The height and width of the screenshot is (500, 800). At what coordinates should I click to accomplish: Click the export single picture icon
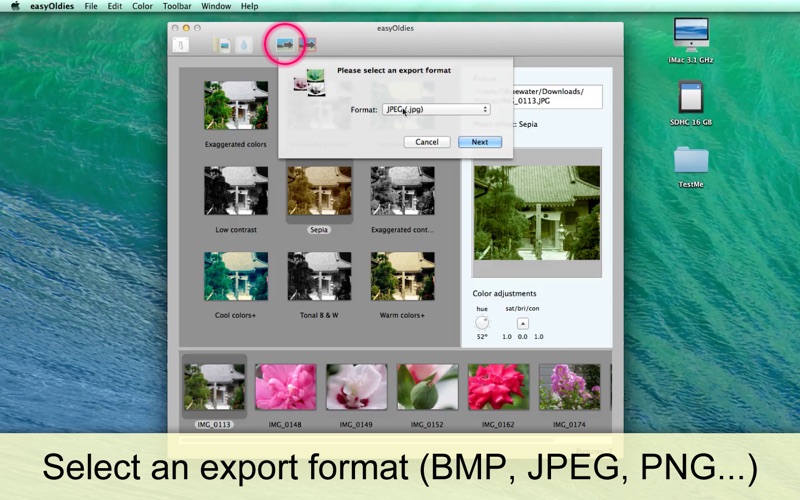pyautogui.click(x=285, y=44)
